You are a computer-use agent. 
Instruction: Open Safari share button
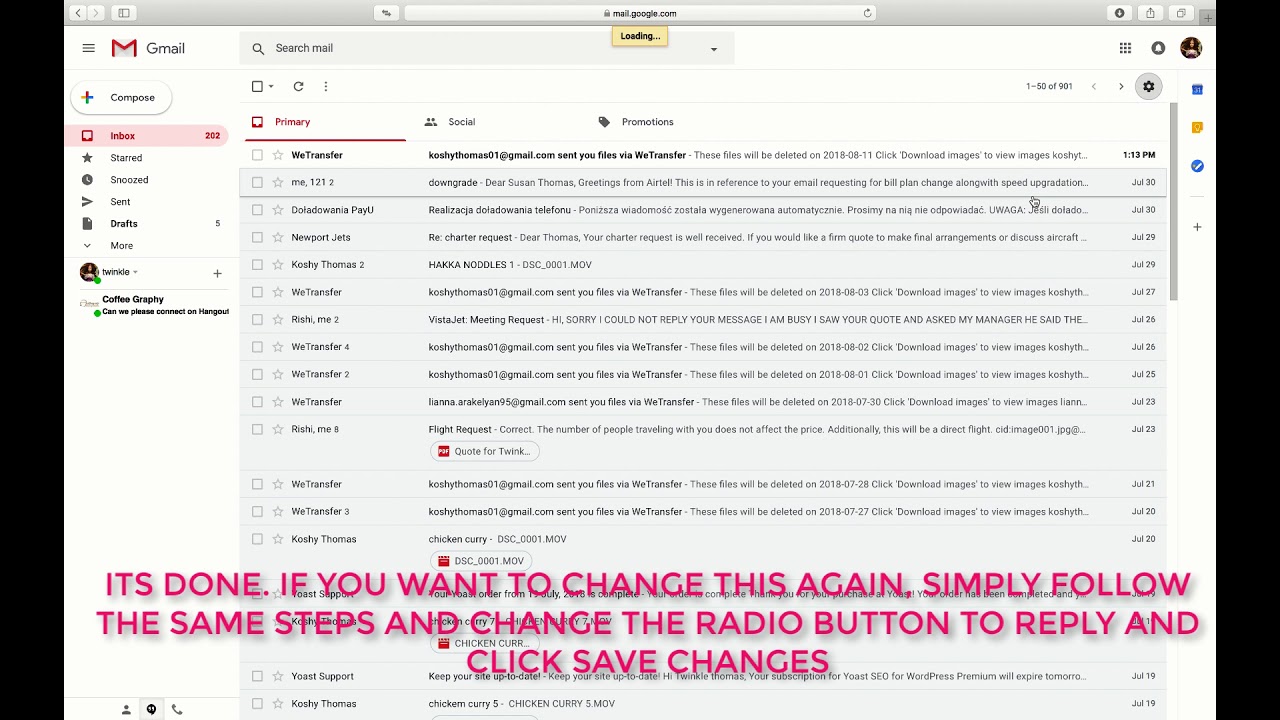tap(1150, 13)
